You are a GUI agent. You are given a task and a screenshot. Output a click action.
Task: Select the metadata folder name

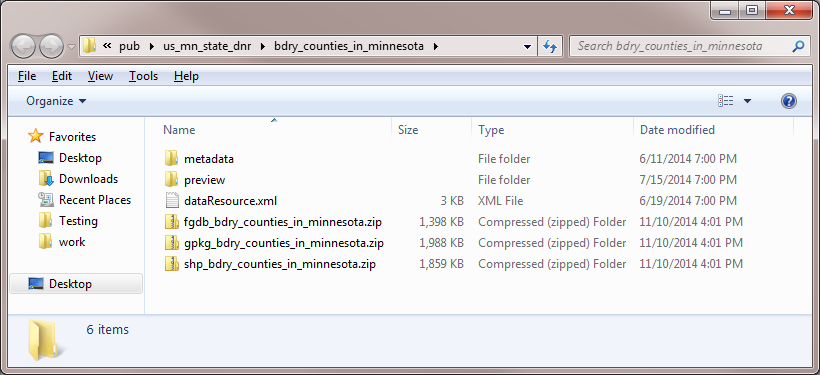[x=209, y=158]
